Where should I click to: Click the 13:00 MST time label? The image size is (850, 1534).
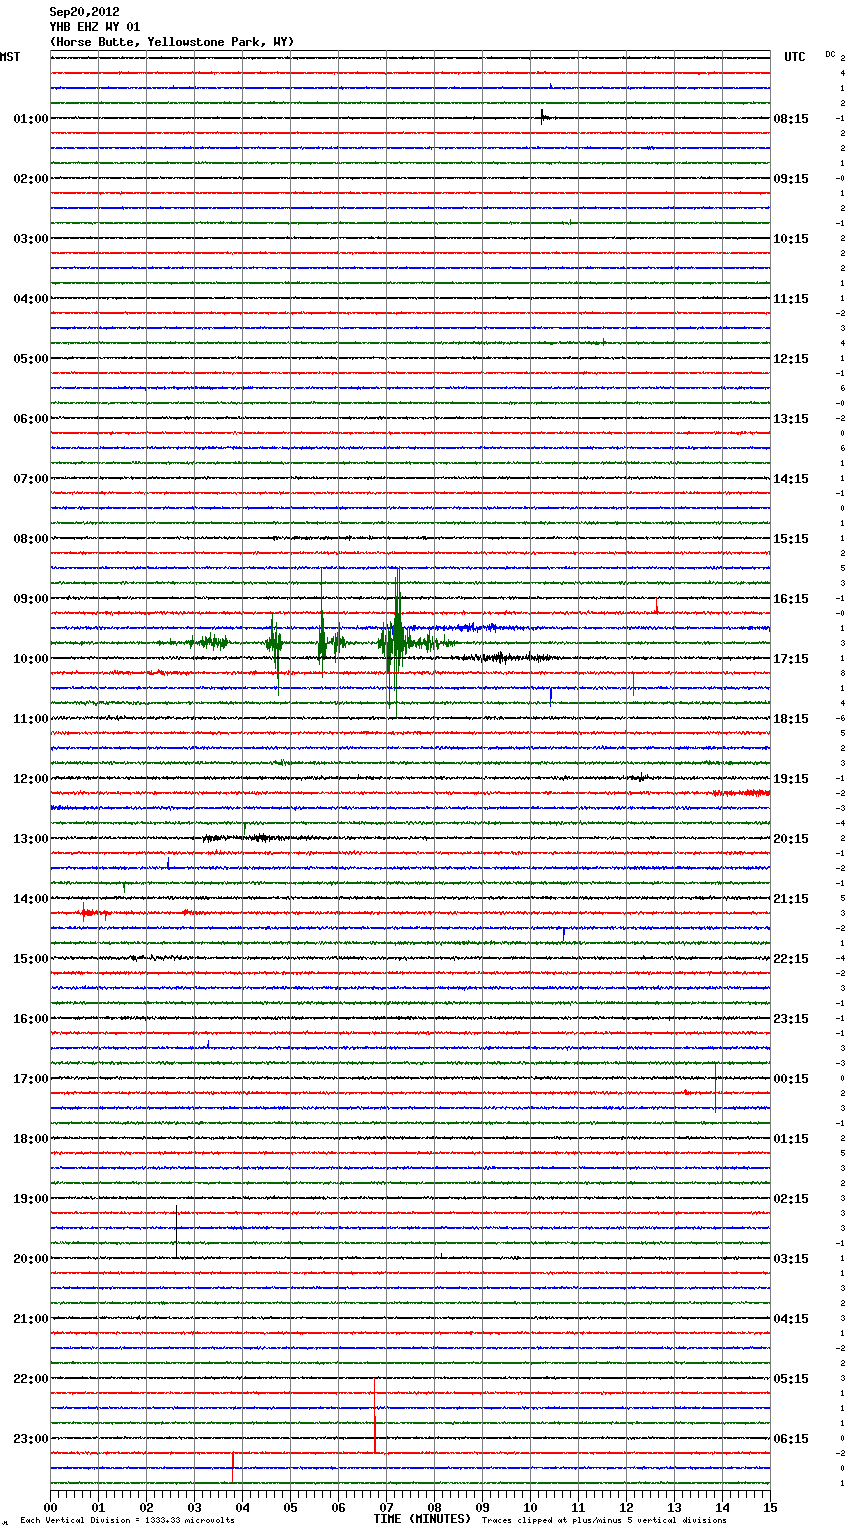pos(31,839)
